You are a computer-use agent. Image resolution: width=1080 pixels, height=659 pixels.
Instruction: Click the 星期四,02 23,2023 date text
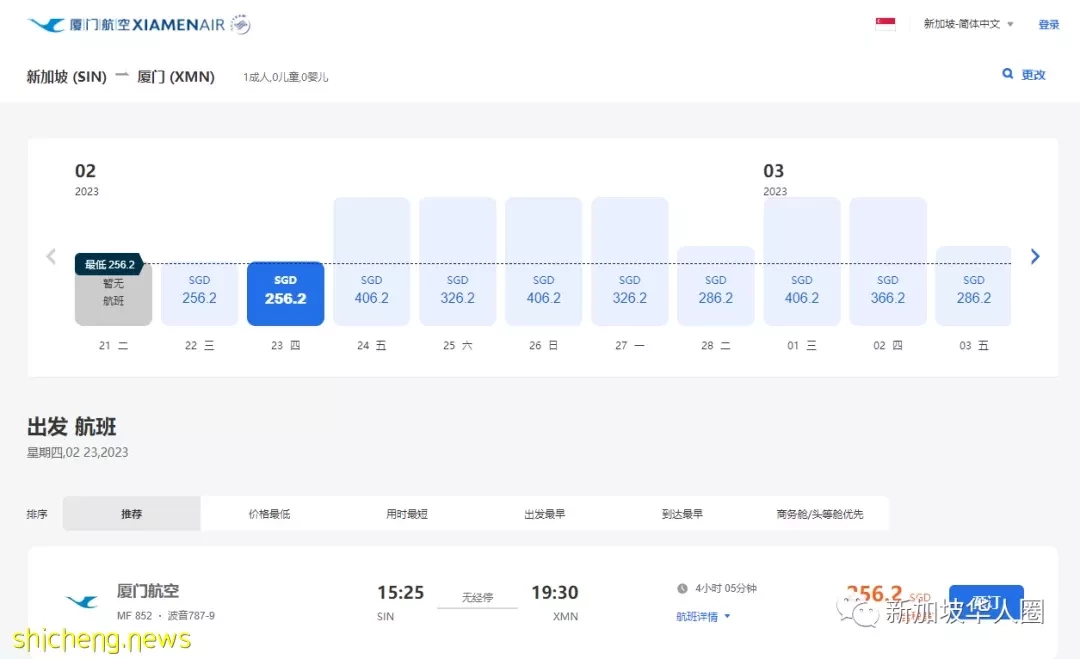pos(77,452)
